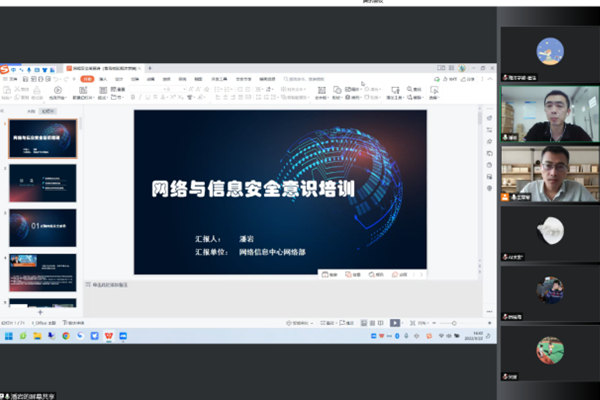
Task: Start slideshow from status bar play button
Action: coord(395,323)
